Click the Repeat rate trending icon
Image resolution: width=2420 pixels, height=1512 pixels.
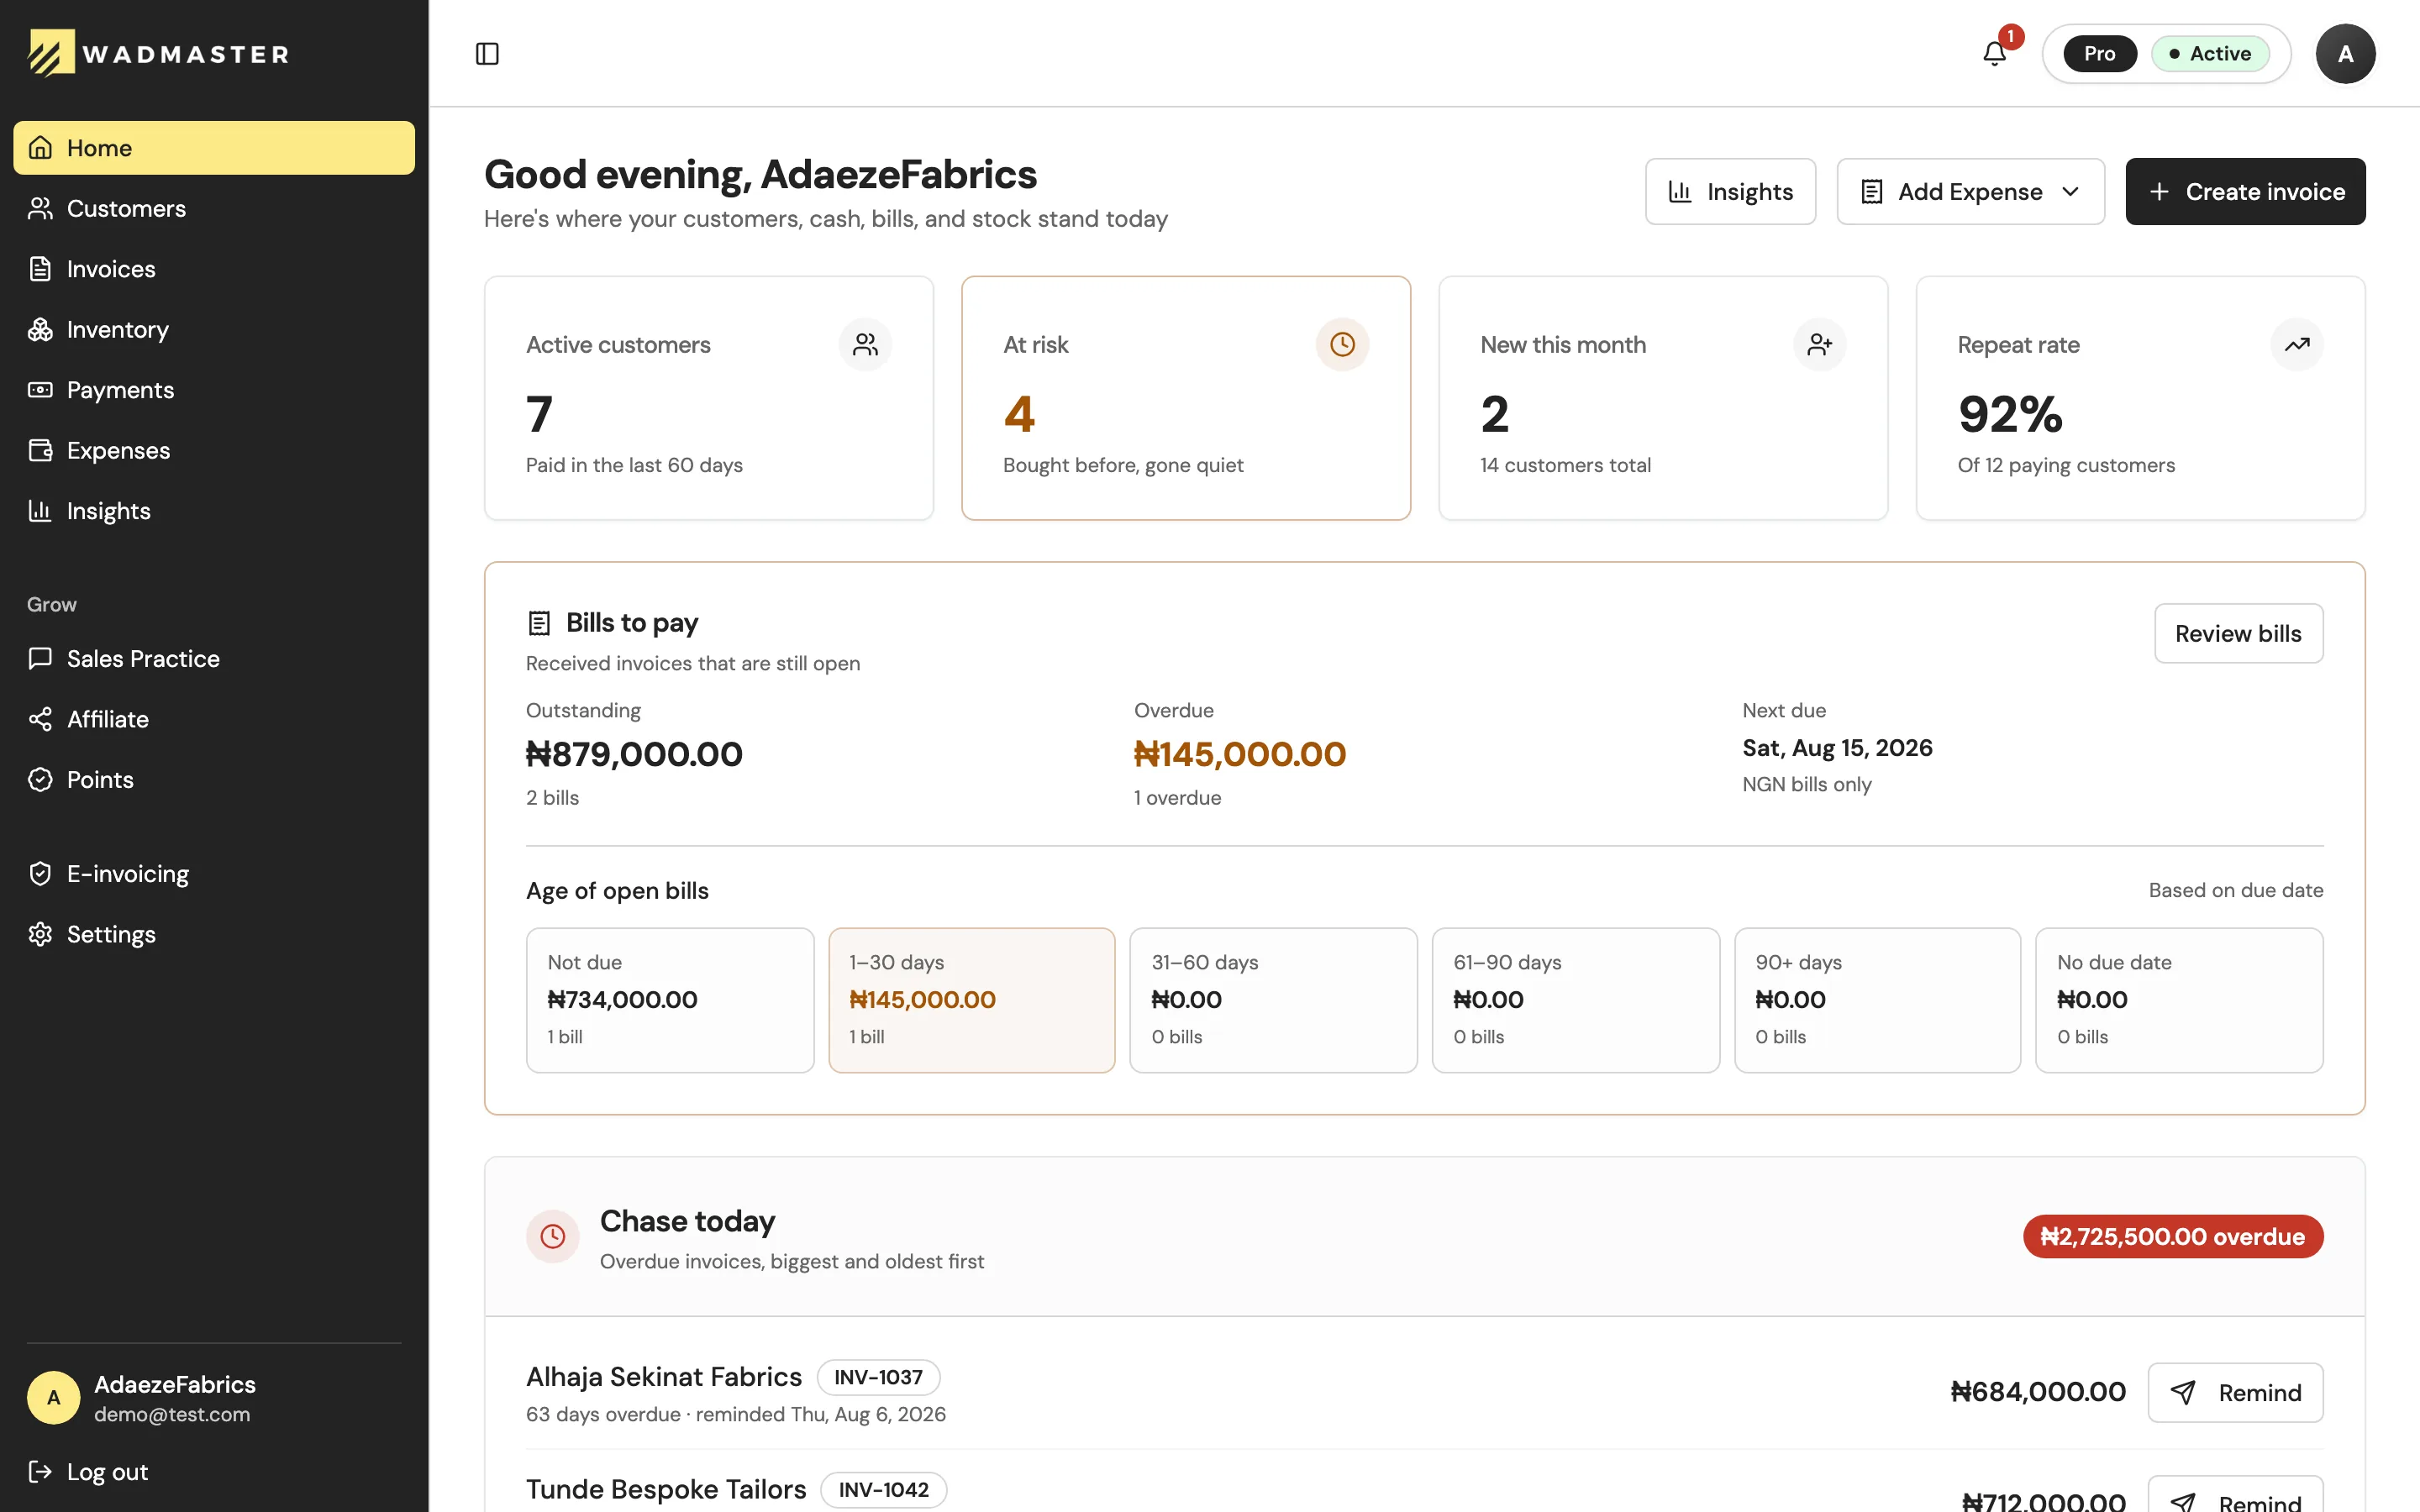click(2297, 344)
